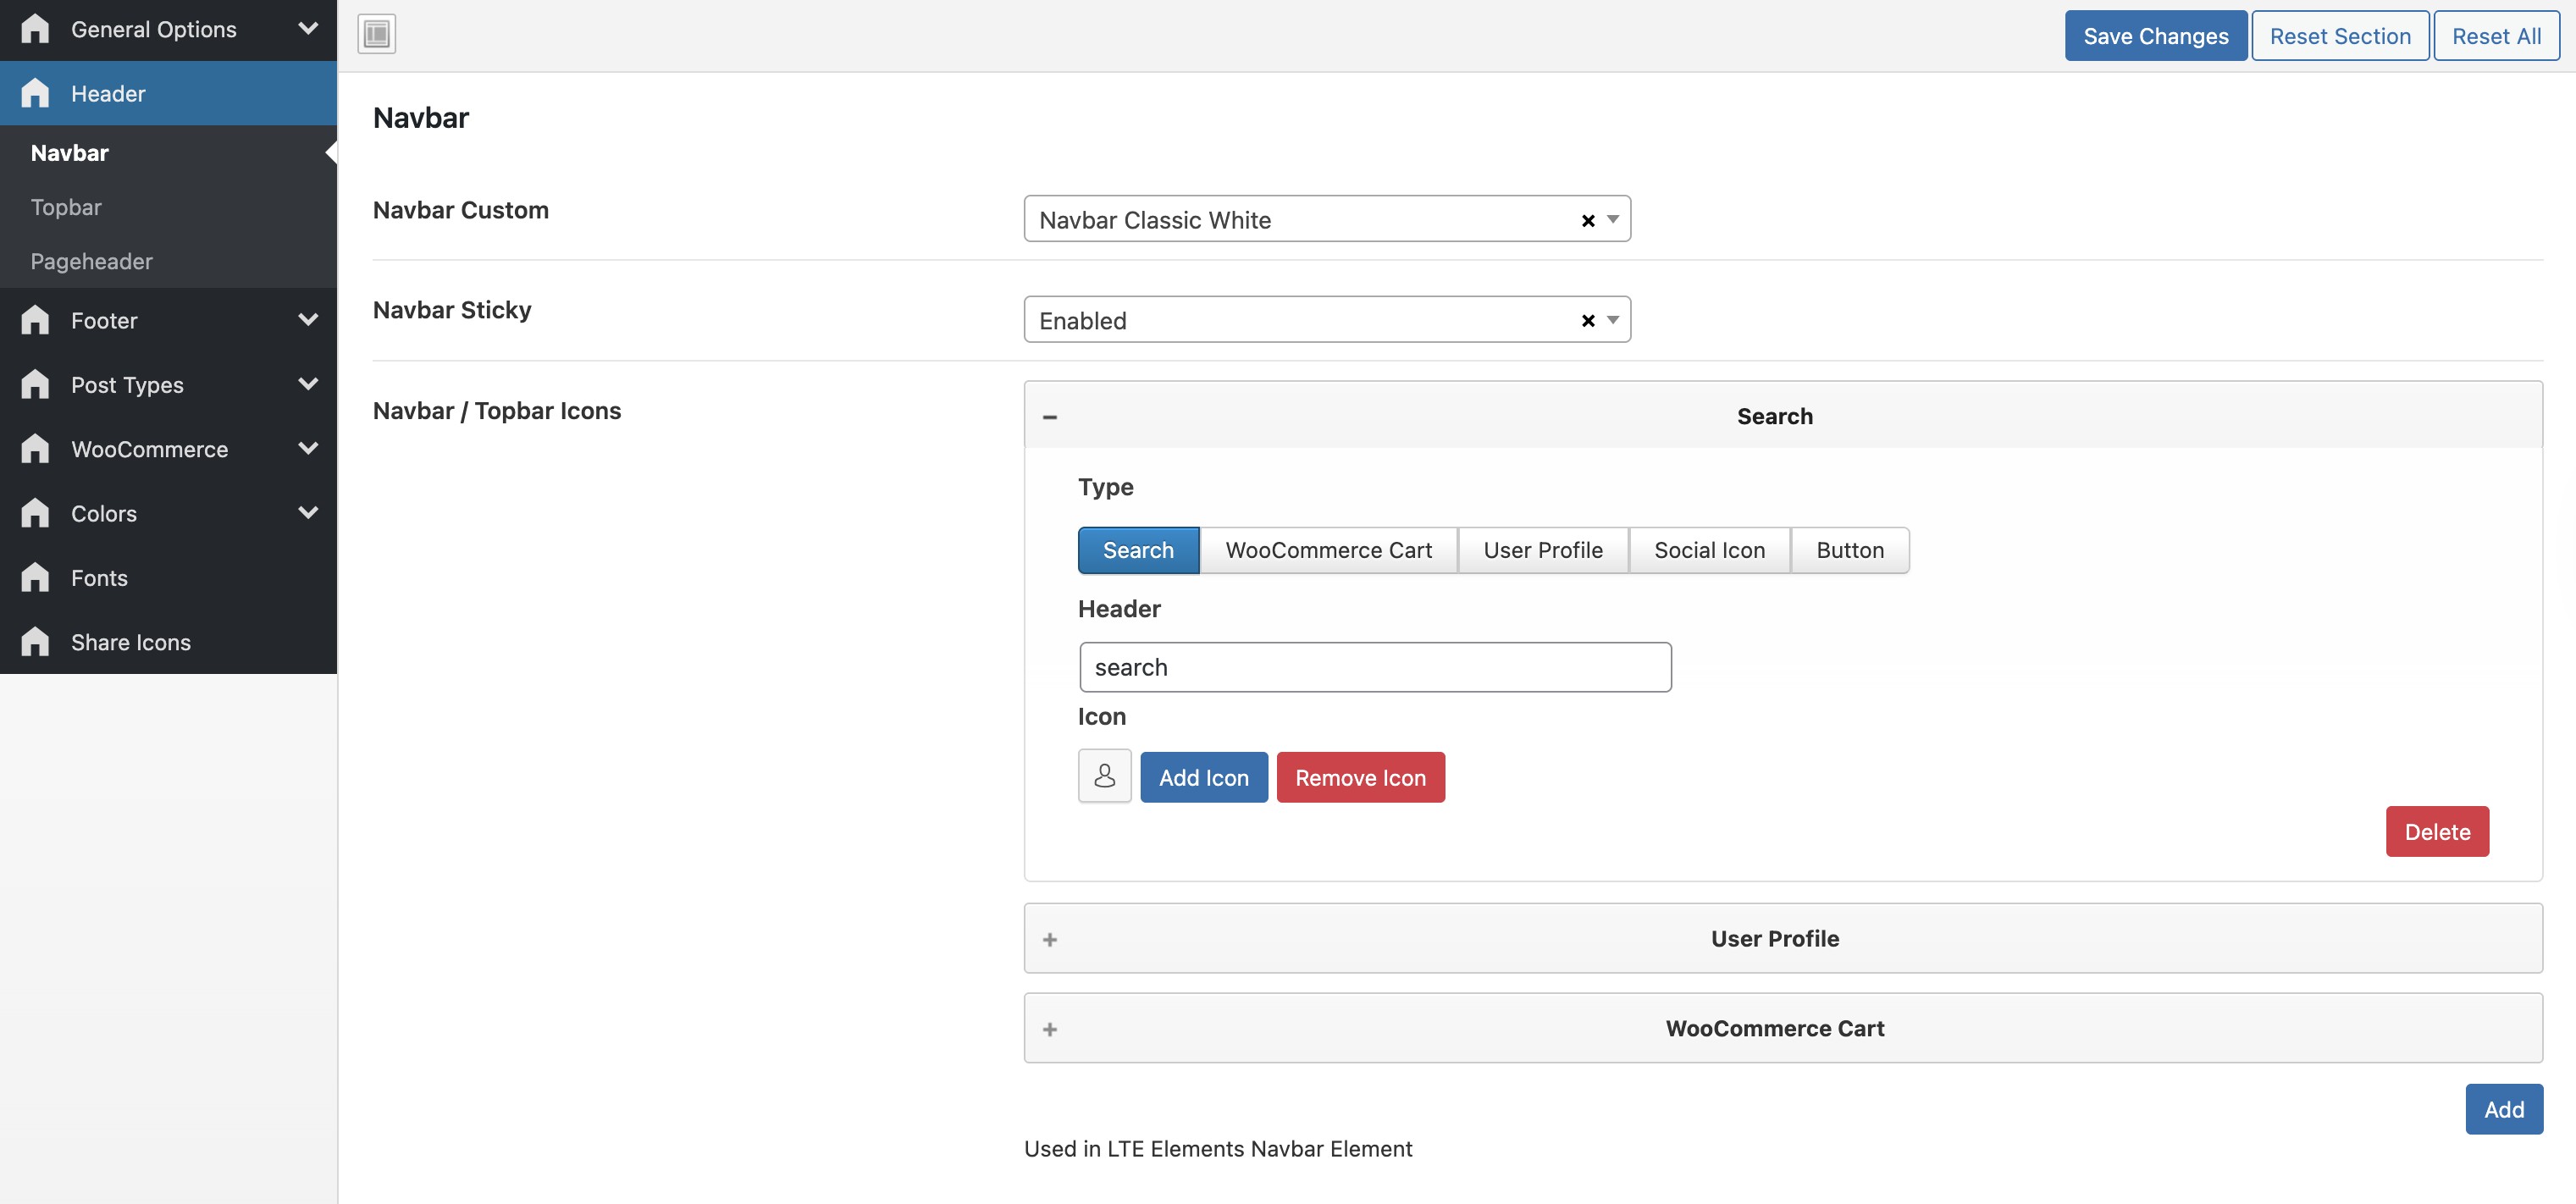Screen dimensions: 2576x1204
Task: Open the Pageheader submenu item
Action: coord(91,261)
